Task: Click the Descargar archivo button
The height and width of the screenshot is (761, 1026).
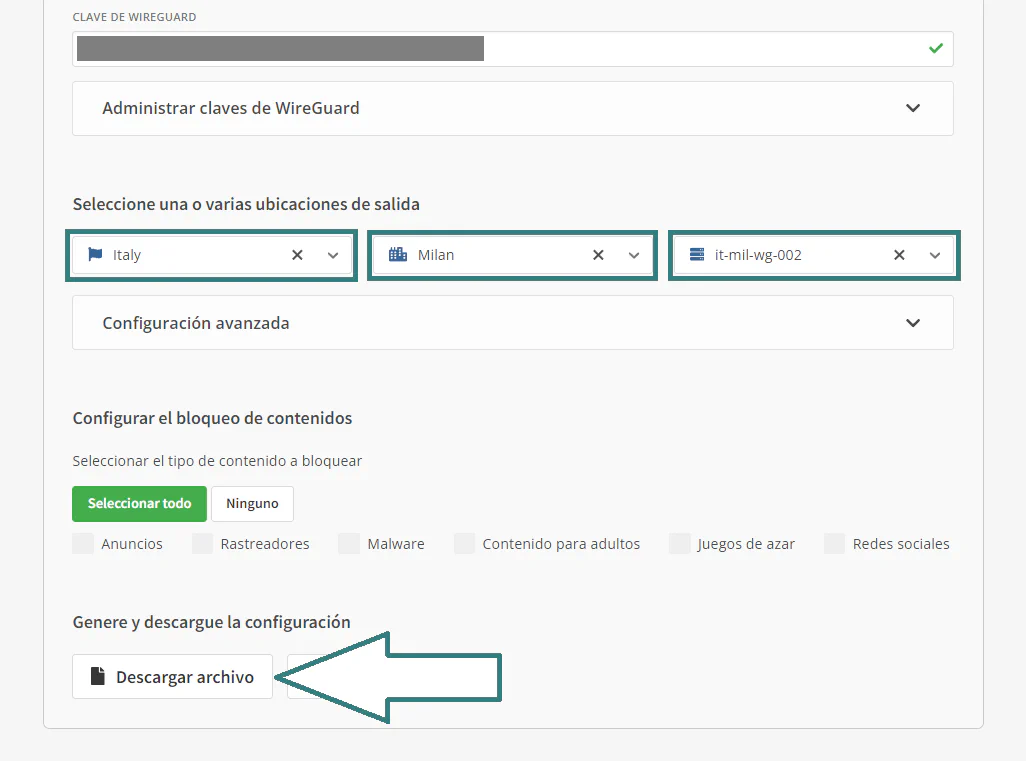Action: click(x=173, y=677)
